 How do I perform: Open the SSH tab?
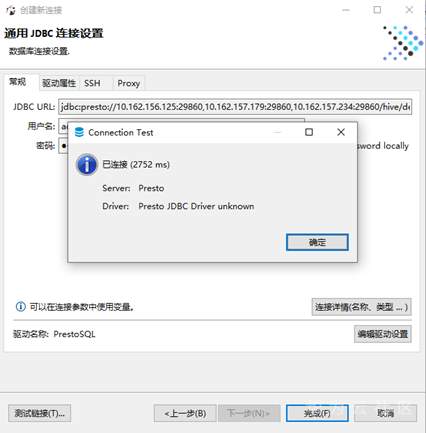pyautogui.click(x=92, y=83)
